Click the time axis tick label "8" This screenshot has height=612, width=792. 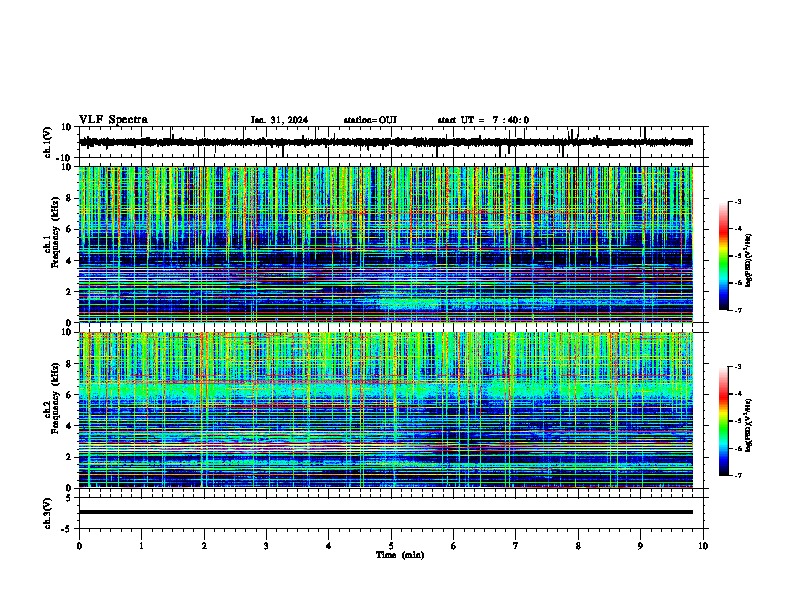click(x=578, y=546)
